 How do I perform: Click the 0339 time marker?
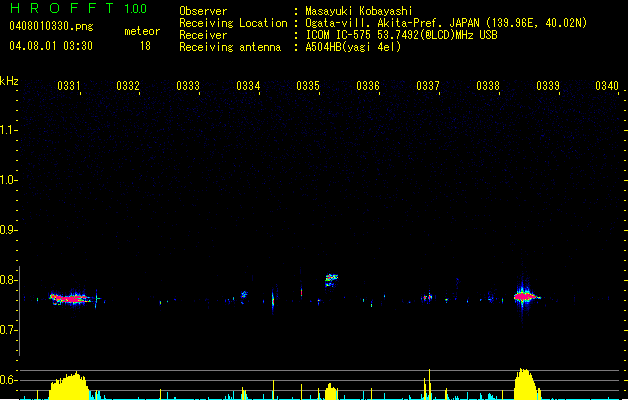[548, 85]
